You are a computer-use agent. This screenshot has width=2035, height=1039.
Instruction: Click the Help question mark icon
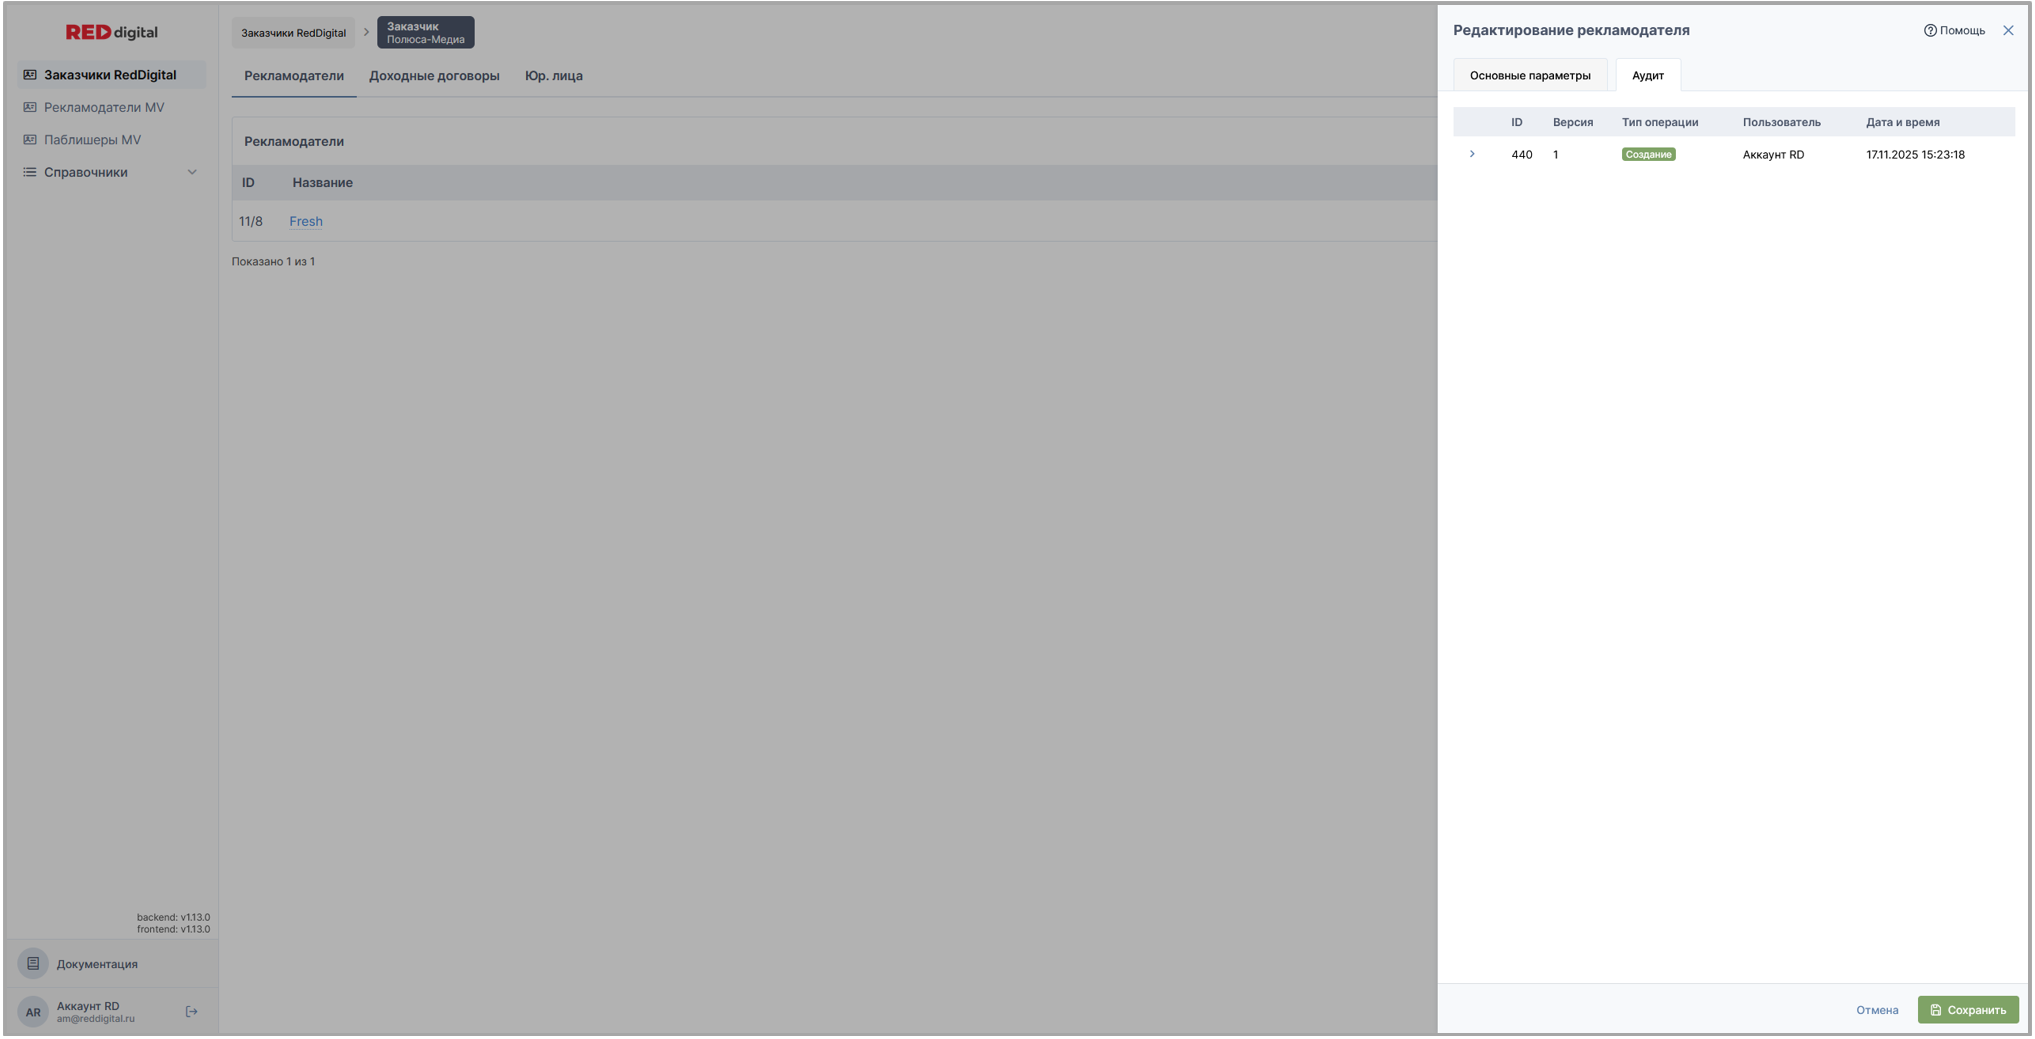point(1929,31)
